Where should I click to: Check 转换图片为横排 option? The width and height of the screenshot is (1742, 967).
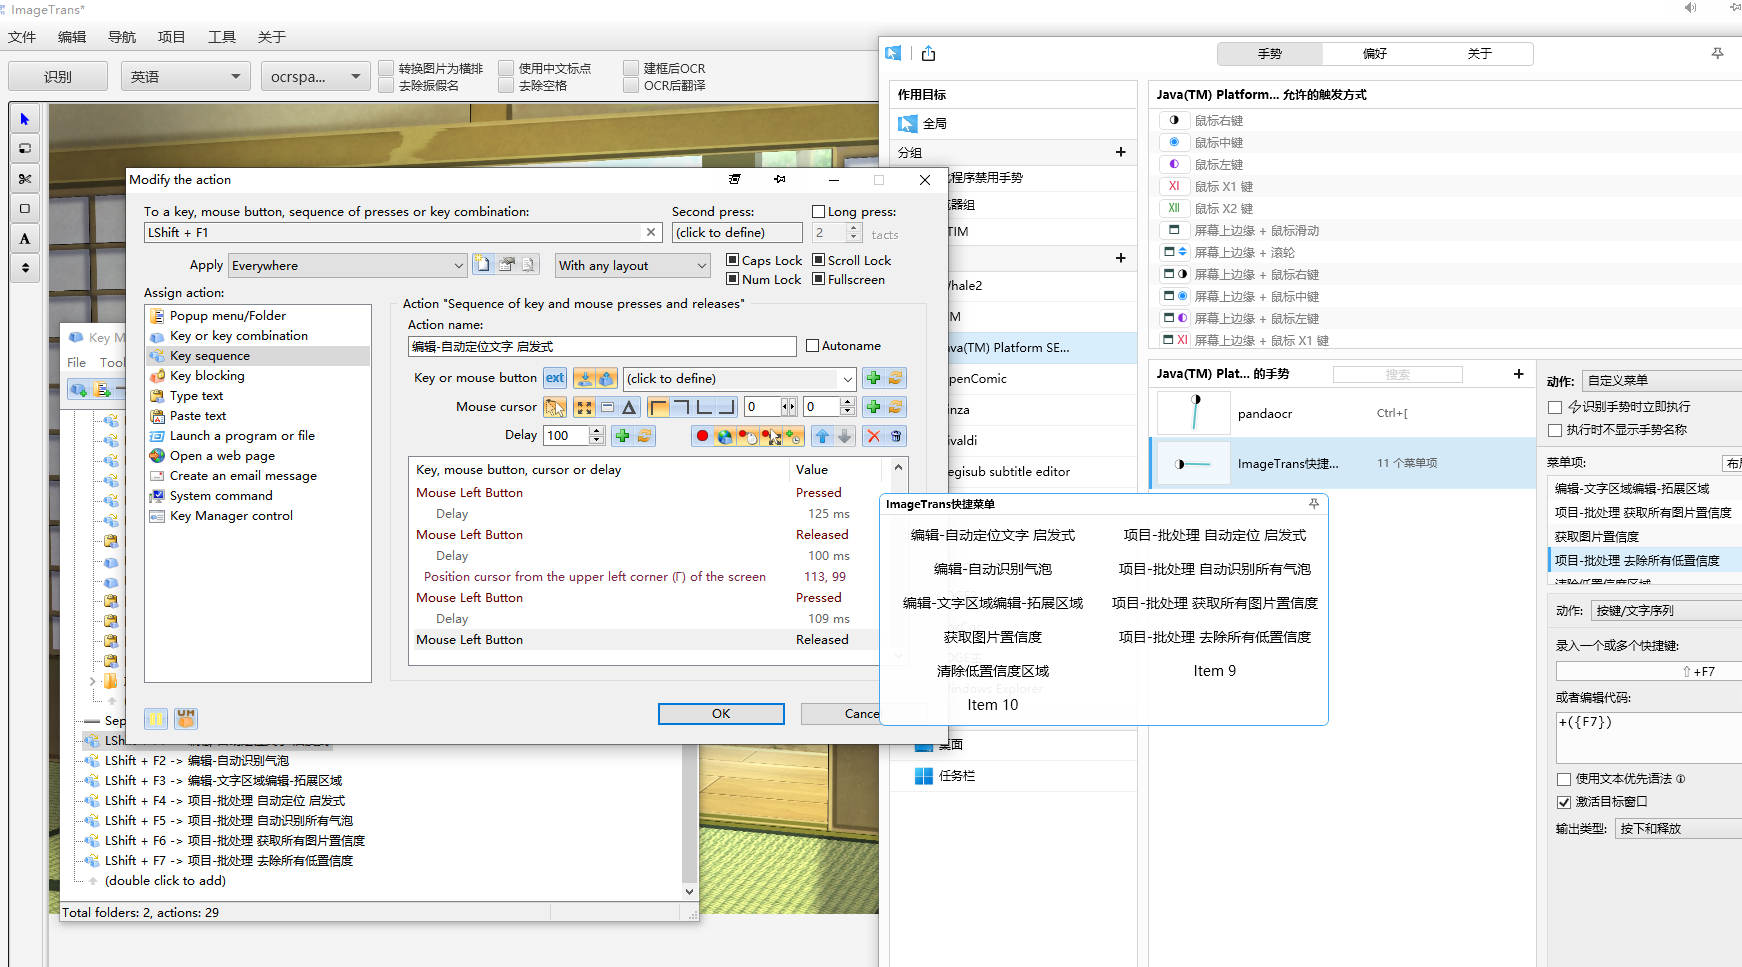386,68
